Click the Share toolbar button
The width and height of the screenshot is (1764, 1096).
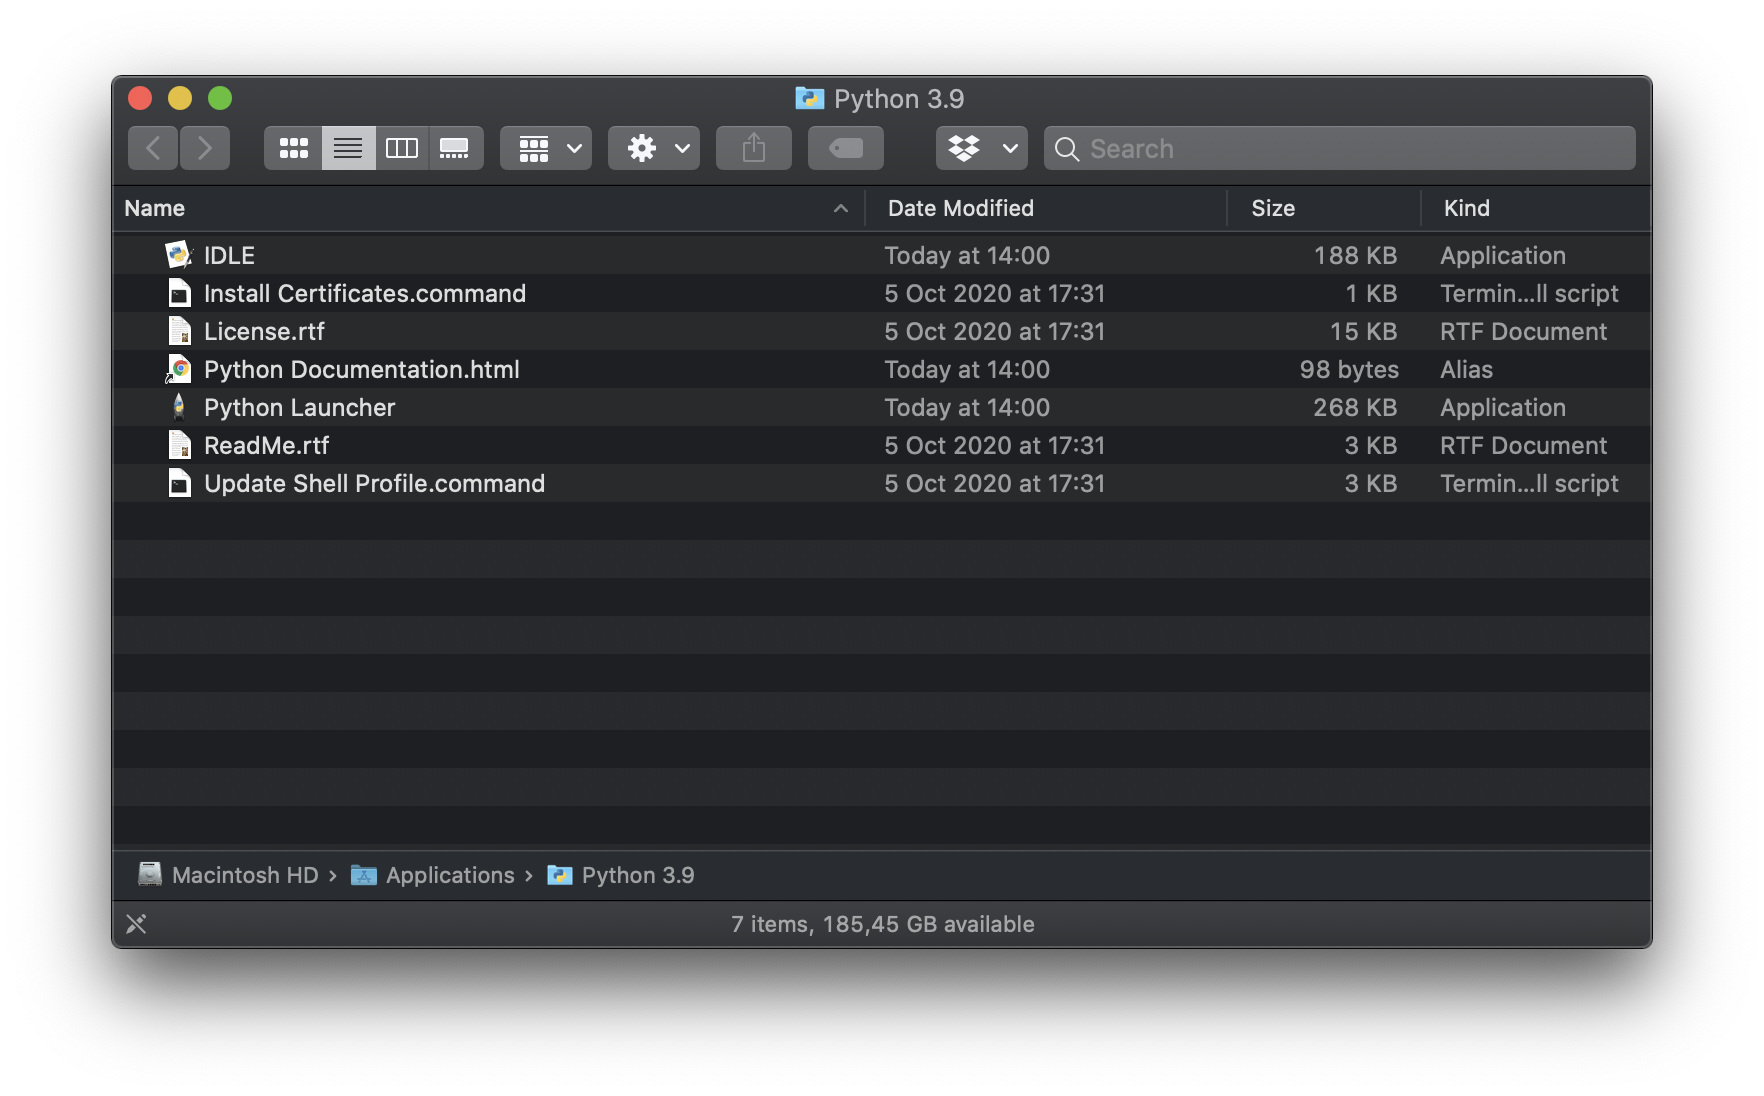754,148
